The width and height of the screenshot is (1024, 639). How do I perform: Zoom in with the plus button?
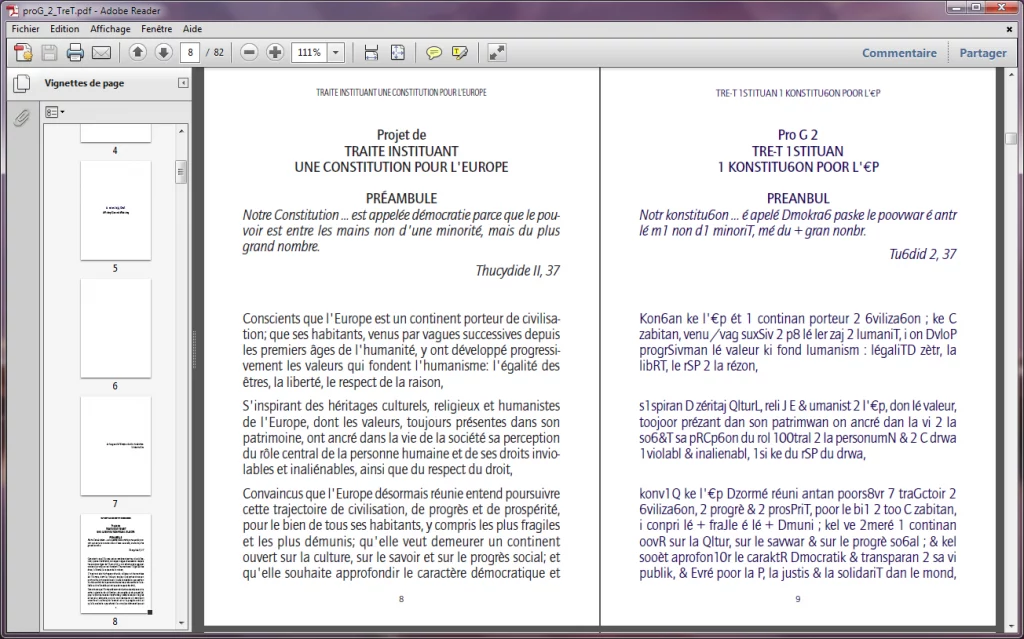(275, 52)
